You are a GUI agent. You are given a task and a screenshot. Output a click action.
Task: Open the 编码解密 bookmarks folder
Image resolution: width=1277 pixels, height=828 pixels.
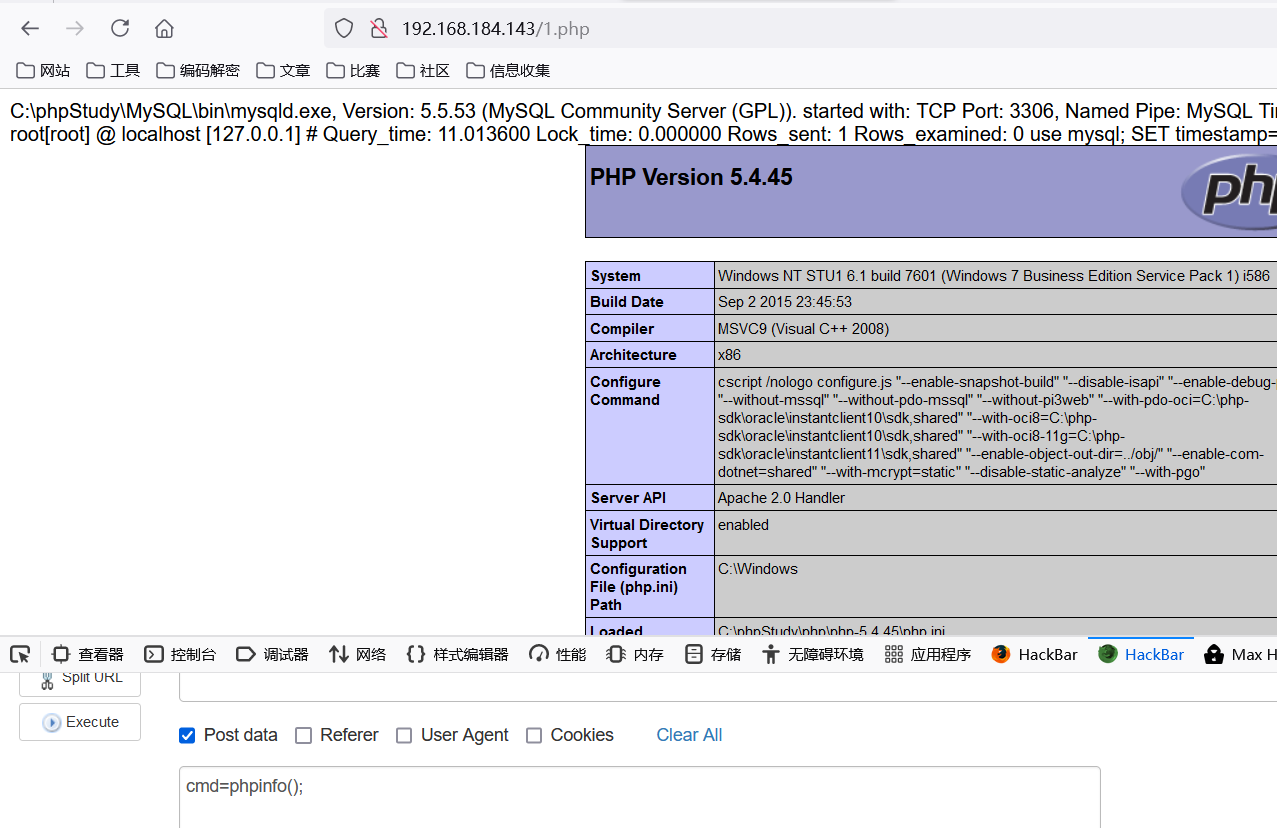(198, 70)
